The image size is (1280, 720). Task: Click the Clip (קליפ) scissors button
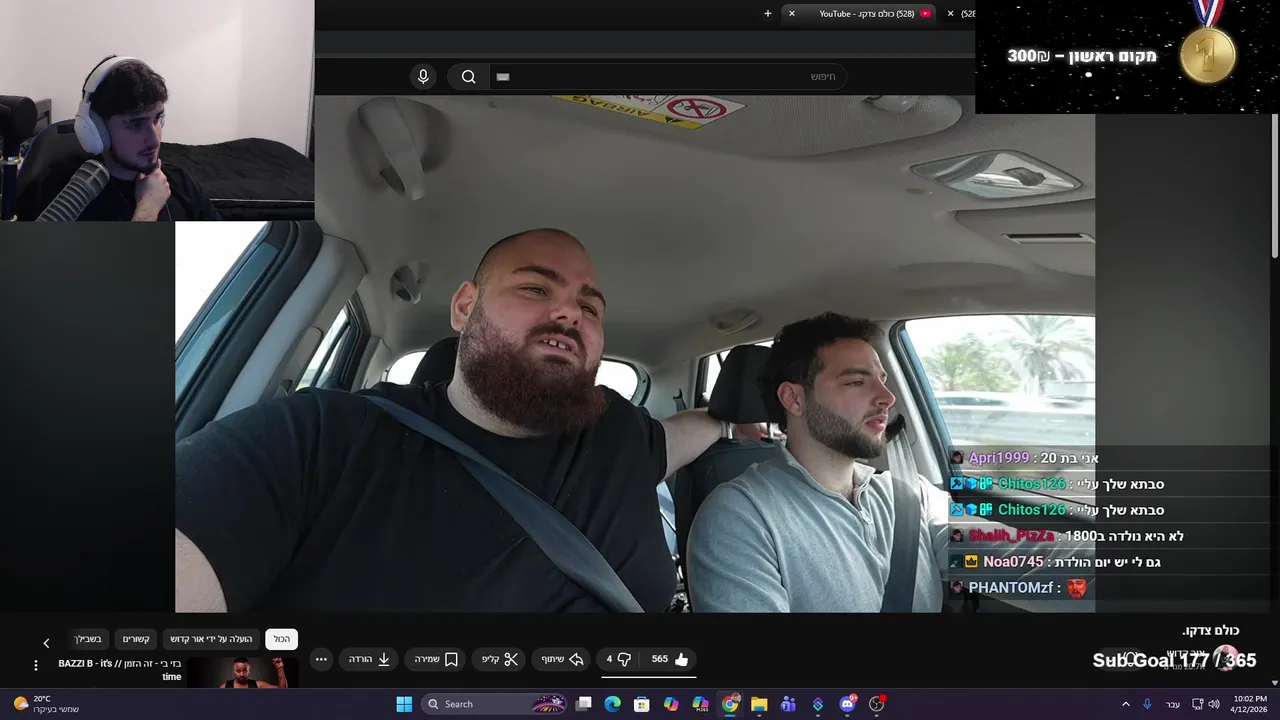tap(499, 659)
